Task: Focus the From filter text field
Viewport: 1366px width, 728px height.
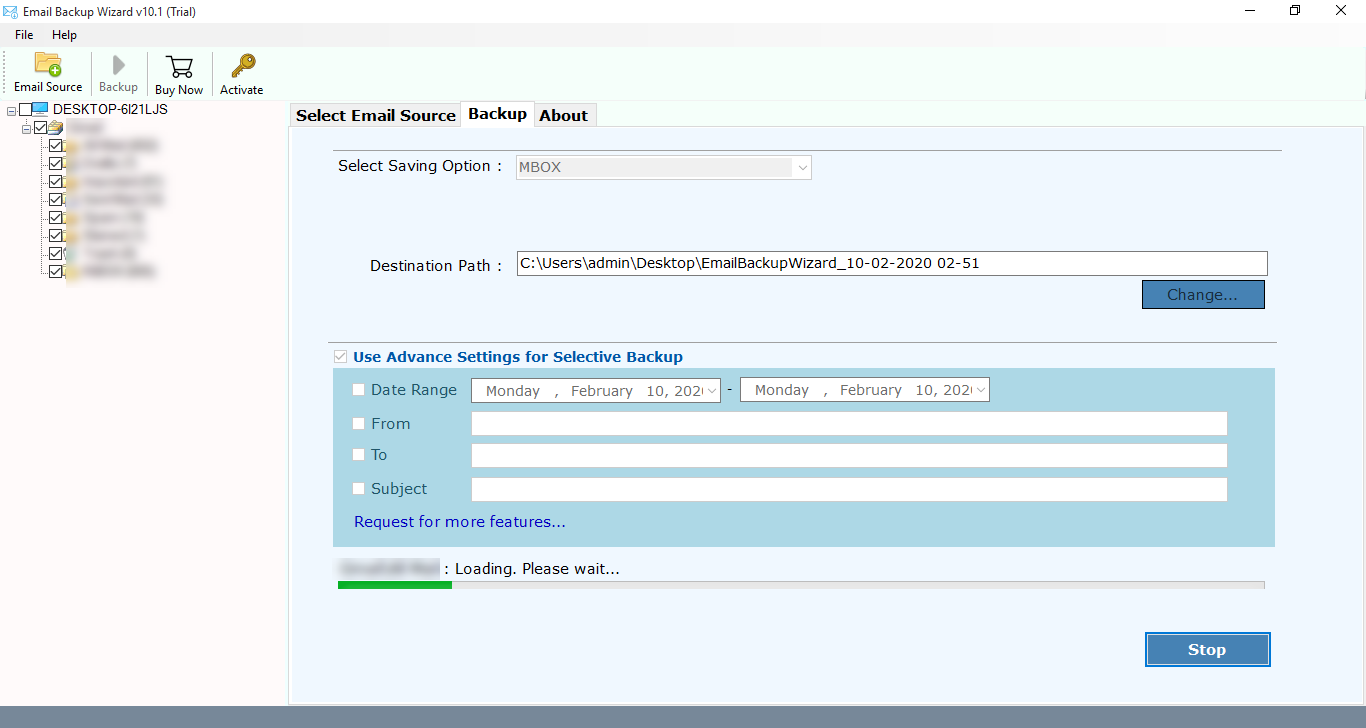Action: 849,424
